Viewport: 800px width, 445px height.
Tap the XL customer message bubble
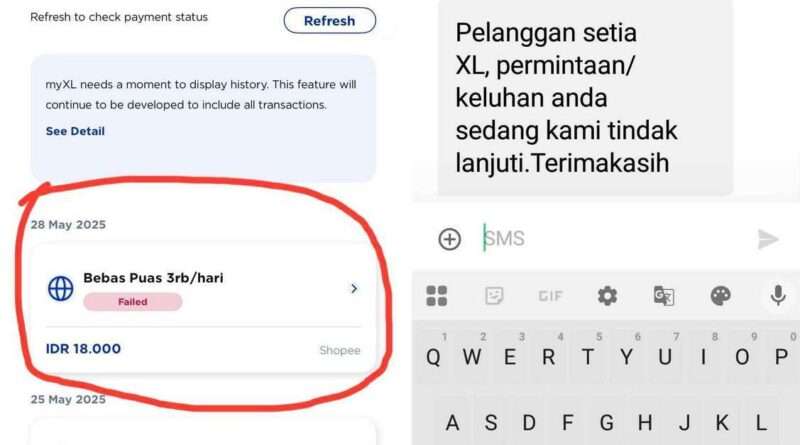(x=585, y=97)
